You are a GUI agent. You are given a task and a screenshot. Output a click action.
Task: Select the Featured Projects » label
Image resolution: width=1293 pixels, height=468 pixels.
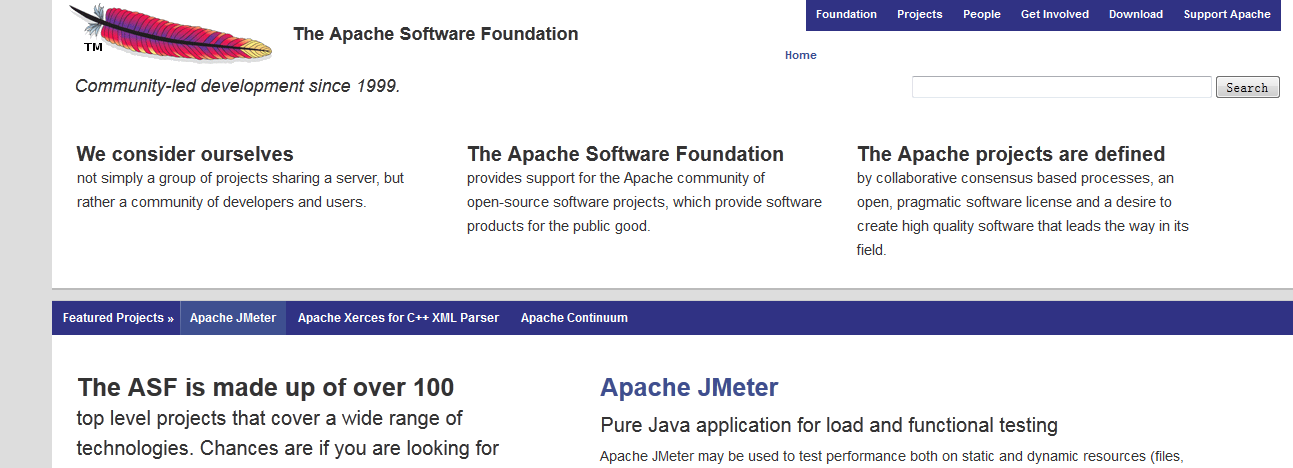coord(118,318)
